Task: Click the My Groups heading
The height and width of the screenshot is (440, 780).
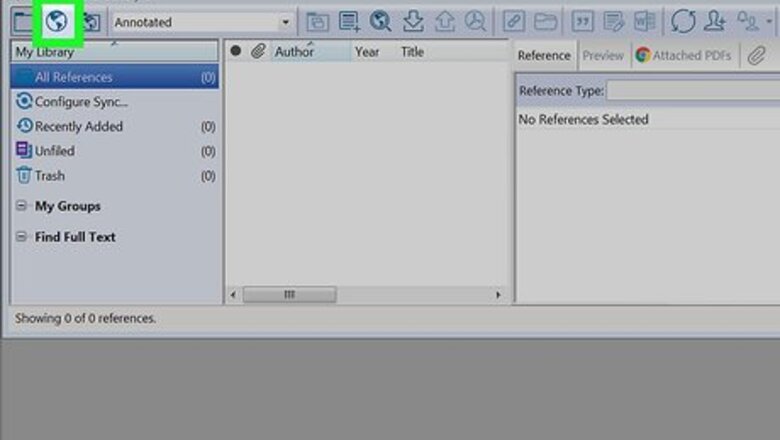Action: point(68,206)
